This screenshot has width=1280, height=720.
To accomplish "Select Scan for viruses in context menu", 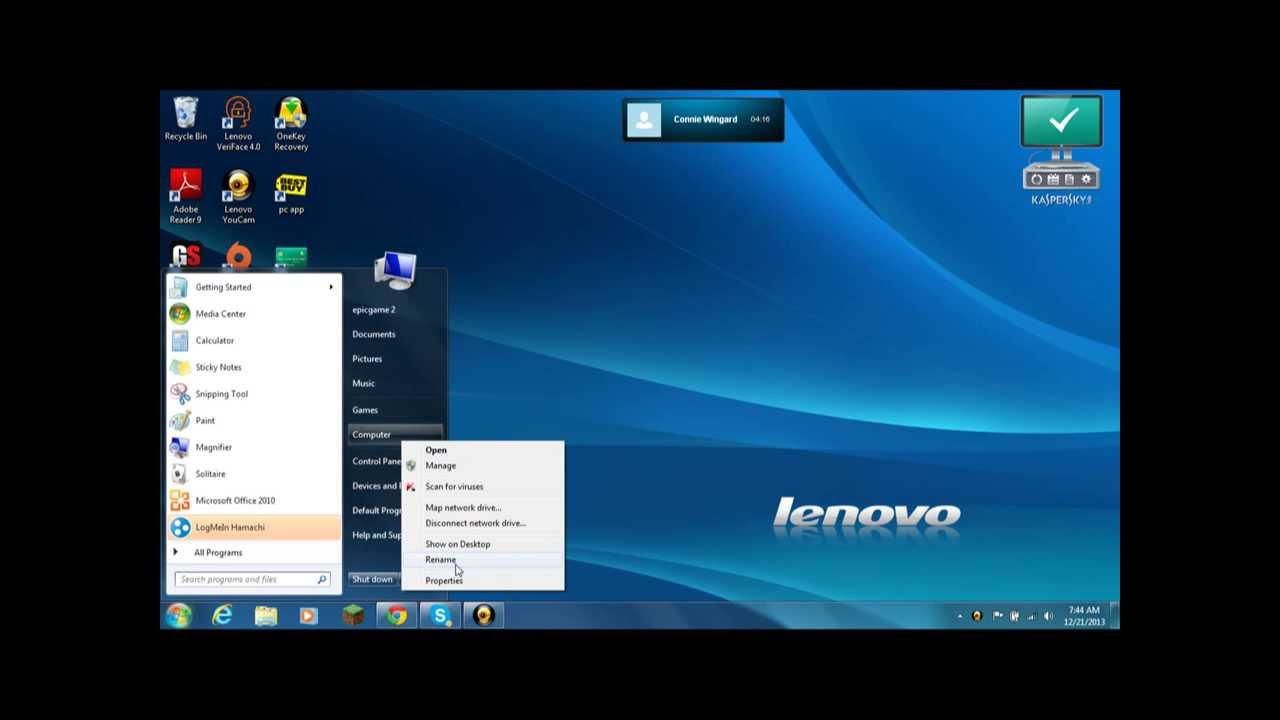I will coord(483,487).
